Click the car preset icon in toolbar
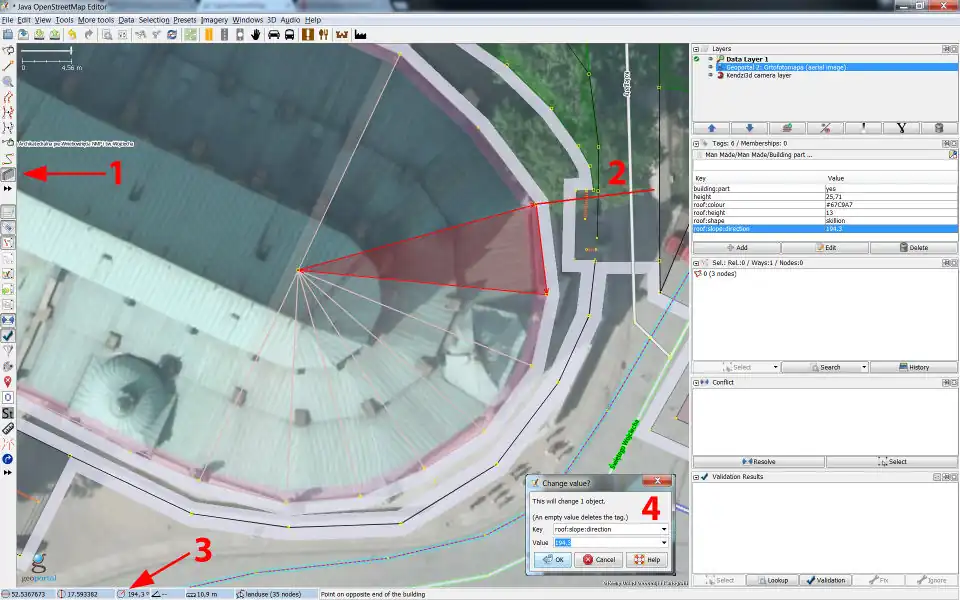 [x=273, y=34]
